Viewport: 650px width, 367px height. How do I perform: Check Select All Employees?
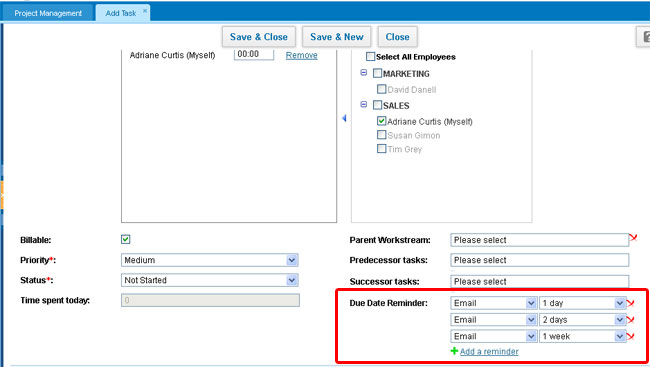pos(370,56)
